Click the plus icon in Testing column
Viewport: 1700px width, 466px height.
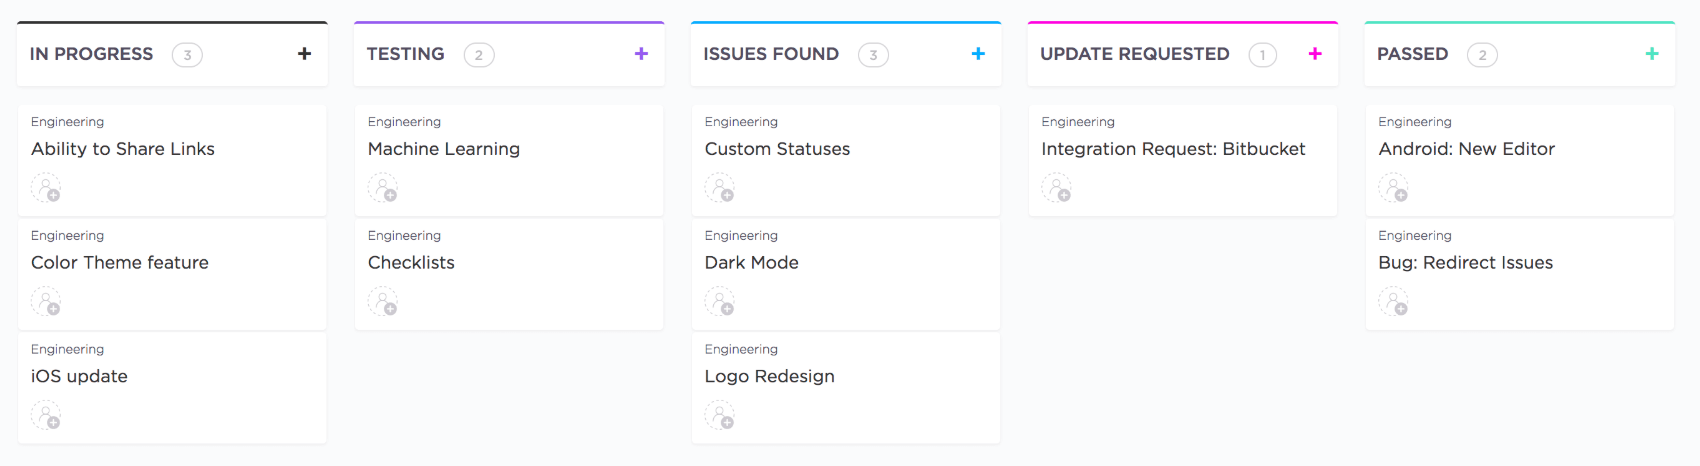pos(641,54)
